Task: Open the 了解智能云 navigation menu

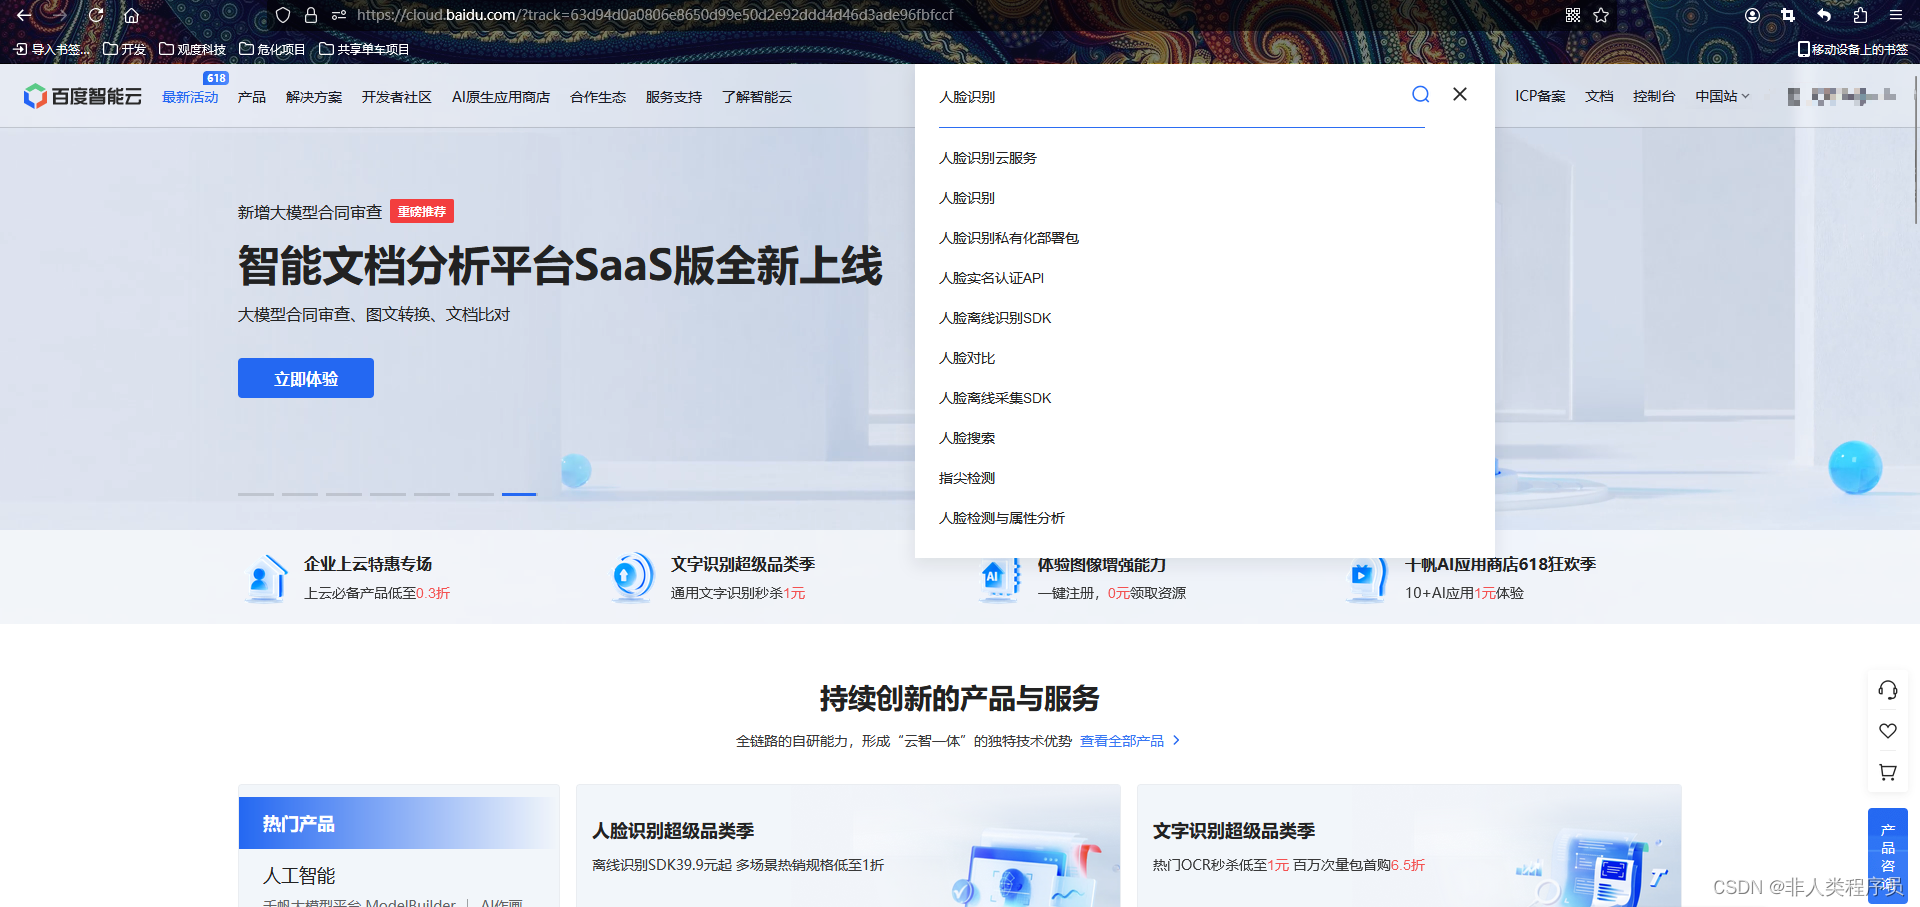Action: [x=757, y=97]
